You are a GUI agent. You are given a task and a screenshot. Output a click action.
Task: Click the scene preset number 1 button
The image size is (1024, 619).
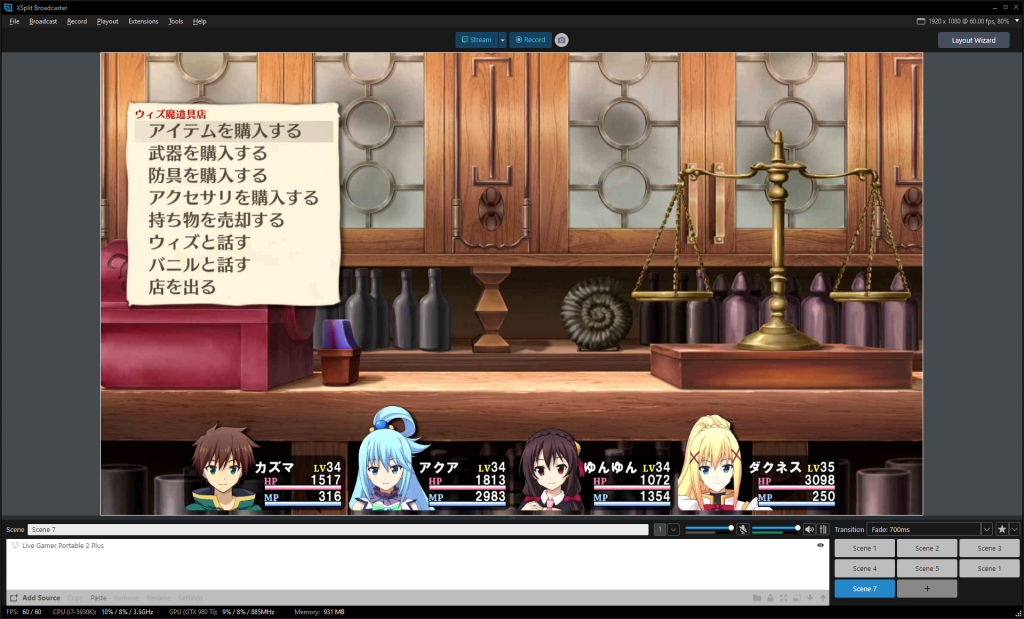click(660, 530)
